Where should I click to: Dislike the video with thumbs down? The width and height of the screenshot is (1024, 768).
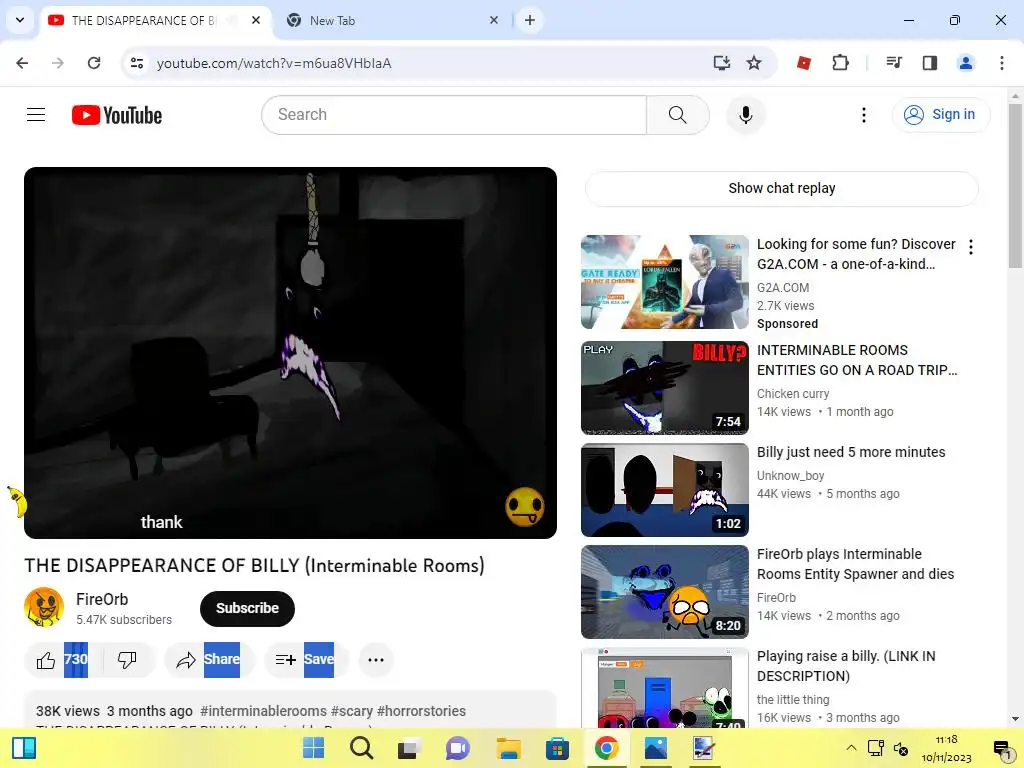[x=127, y=660]
